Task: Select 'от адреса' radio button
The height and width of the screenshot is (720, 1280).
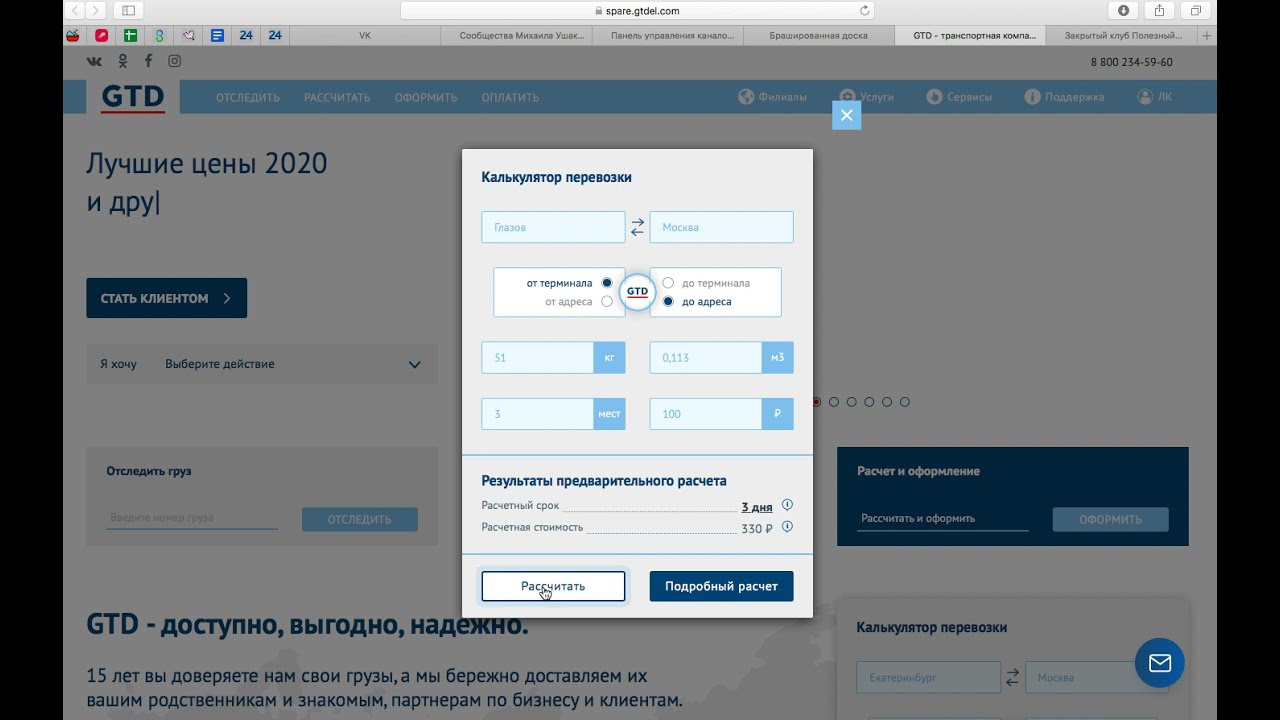Action: tap(607, 301)
